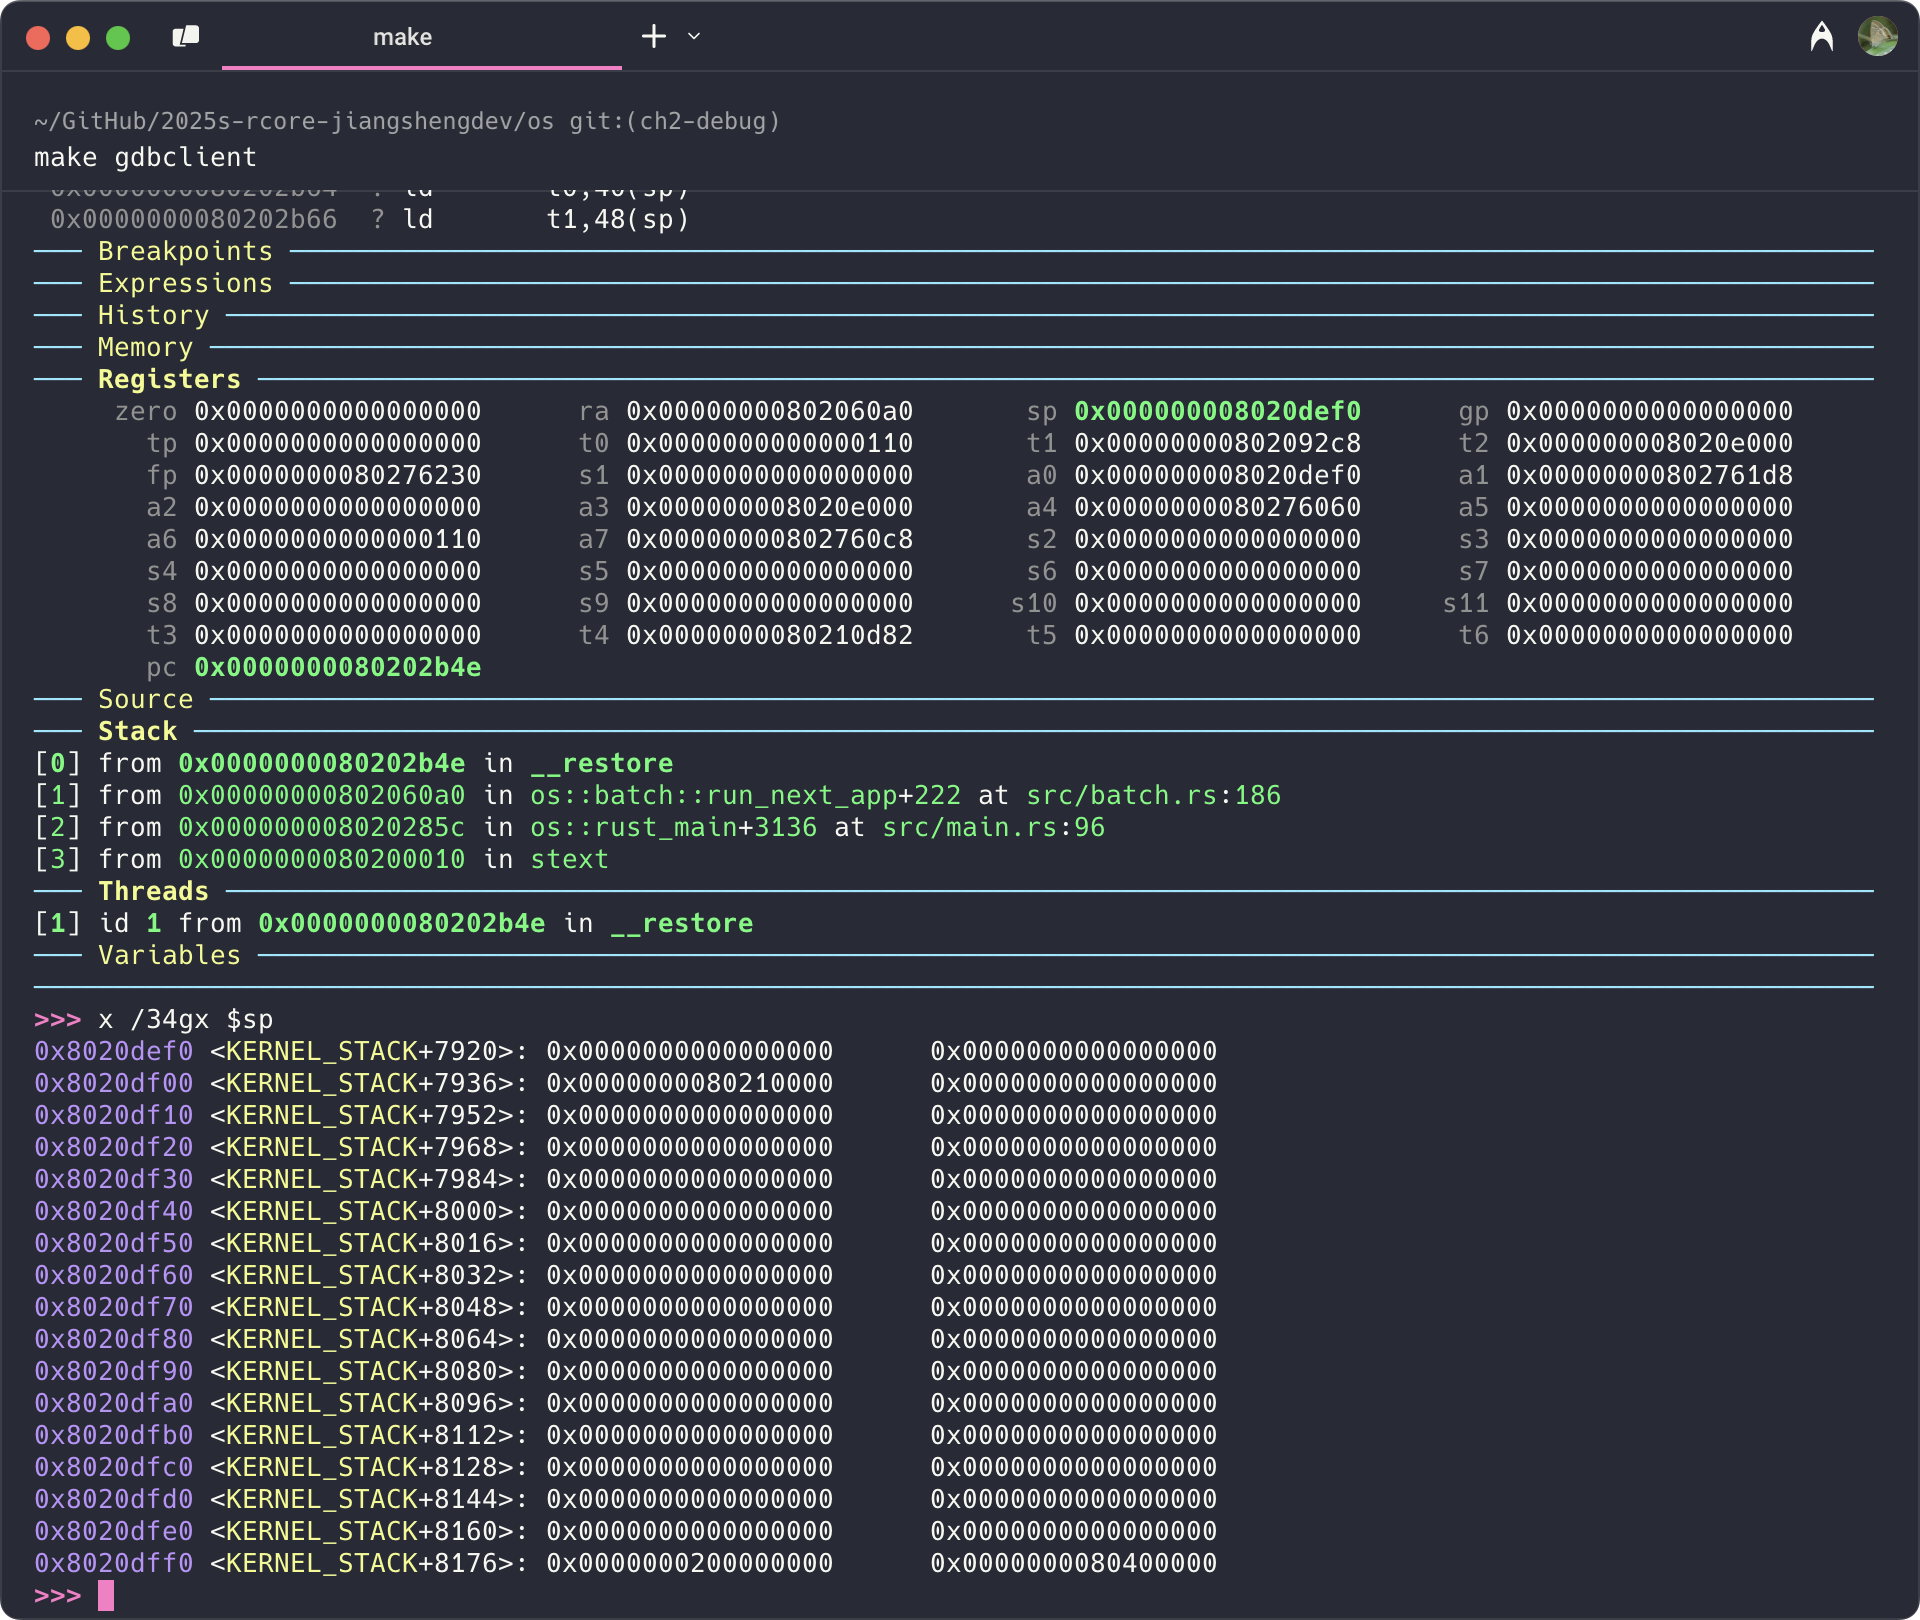Click the red close window button

(38, 38)
